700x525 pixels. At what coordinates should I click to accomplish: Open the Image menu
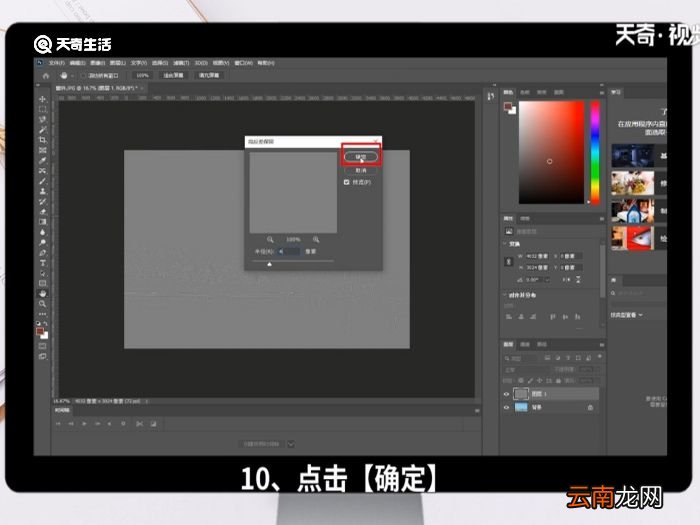[98, 63]
